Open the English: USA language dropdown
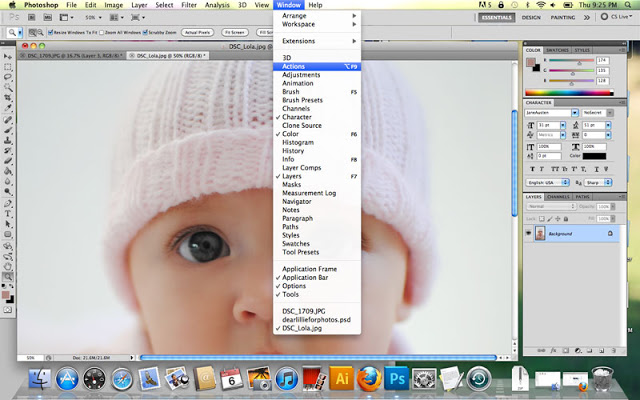640x400 pixels. 547,182
